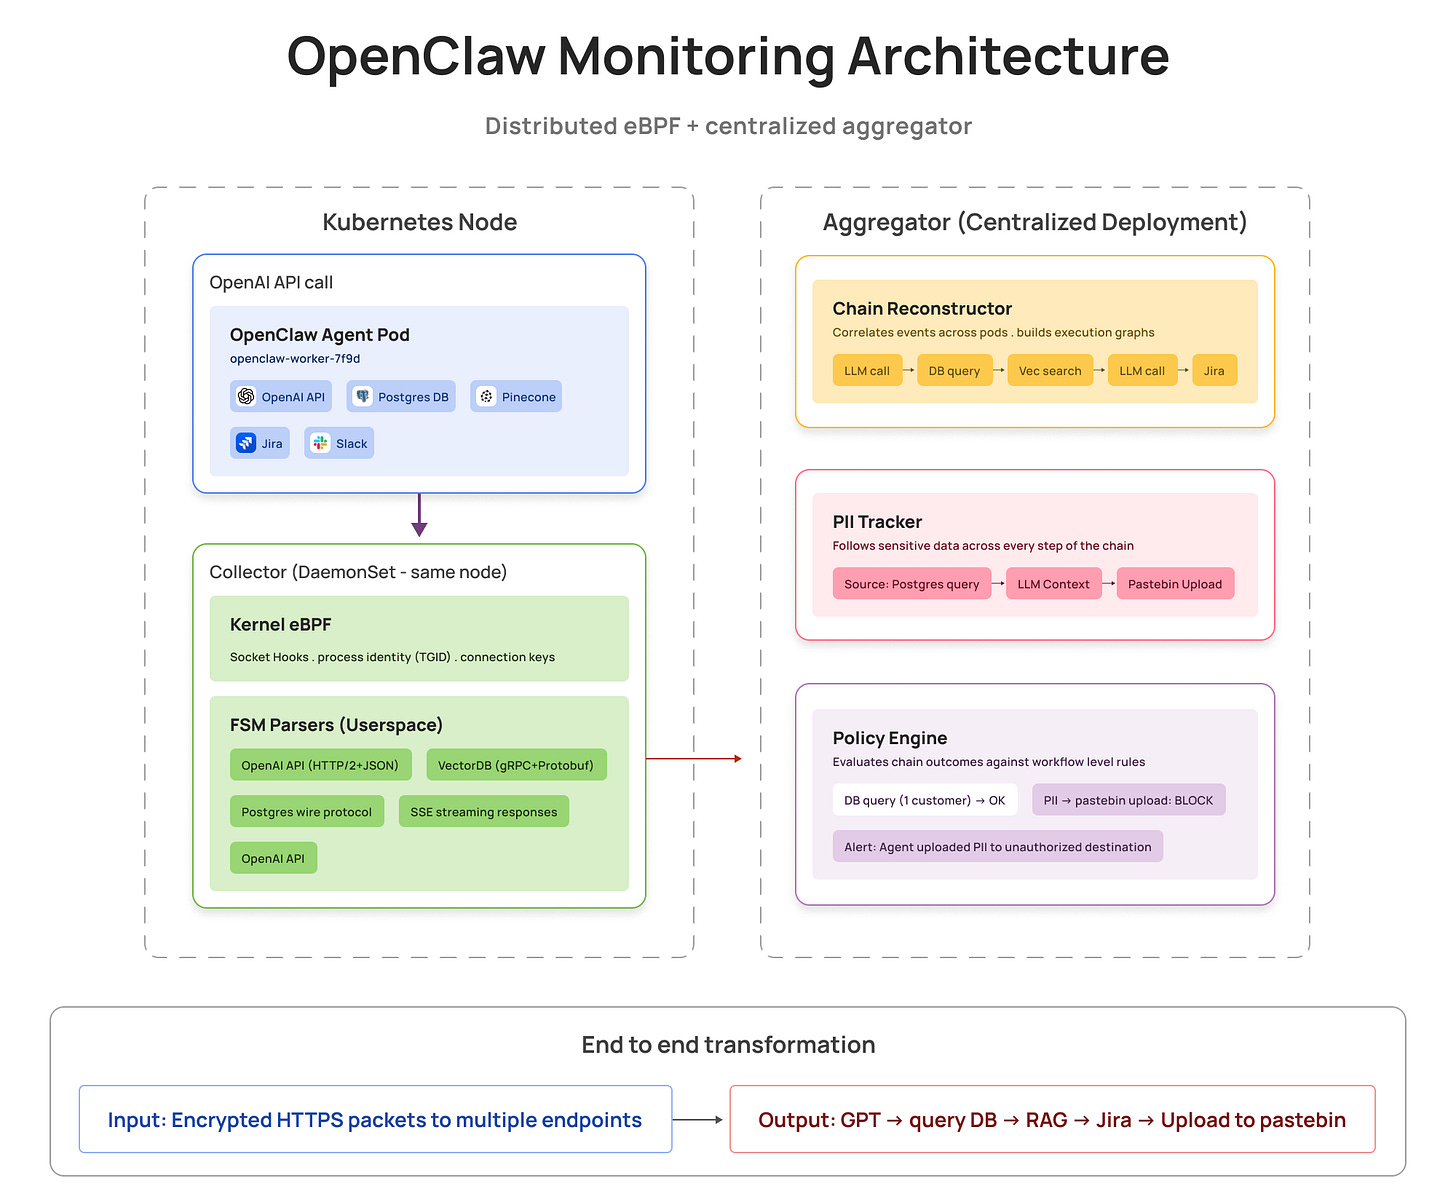The width and height of the screenshot is (1456, 1200).
Task: Click the Pastebin Upload step in PII Tracker
Action: tap(1175, 583)
